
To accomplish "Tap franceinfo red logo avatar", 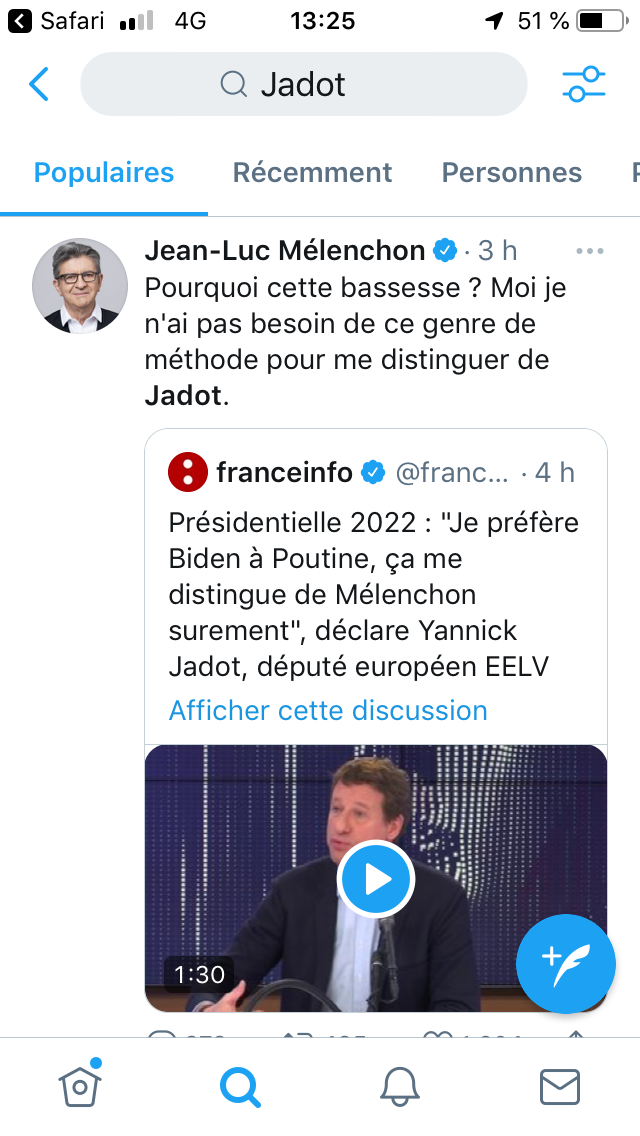I will point(187,472).
